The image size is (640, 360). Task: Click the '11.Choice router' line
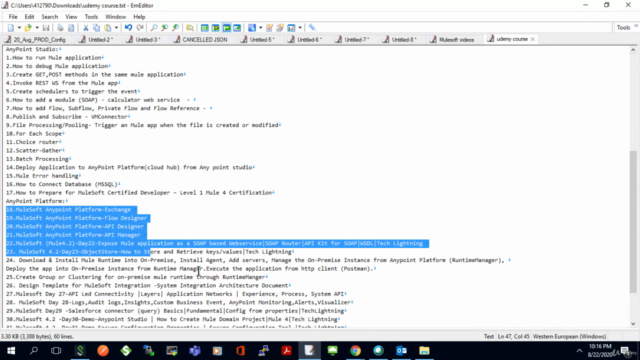coord(32,142)
